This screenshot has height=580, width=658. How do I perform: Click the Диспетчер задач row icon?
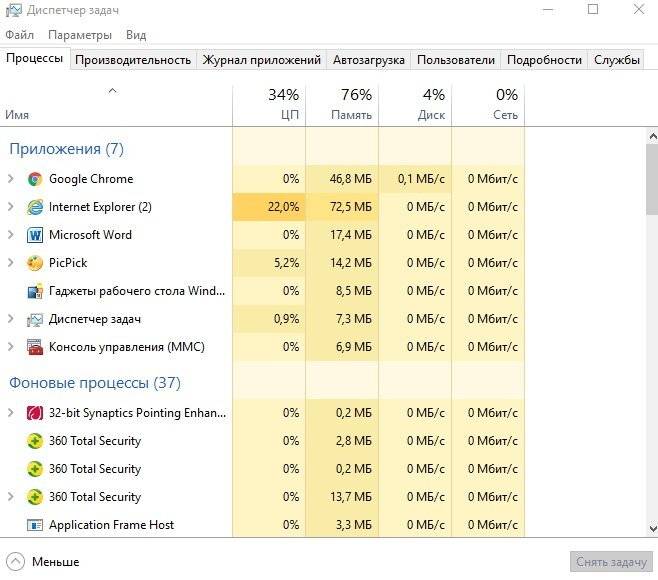pyautogui.click(x=35, y=319)
